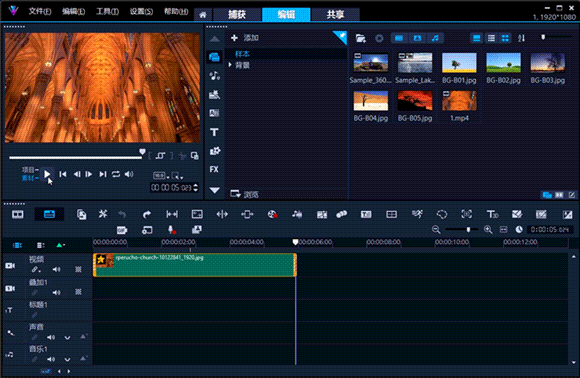Viewport: 580px width, 378px height.
Task: Click the Undo arrow button
Action: tap(122, 214)
